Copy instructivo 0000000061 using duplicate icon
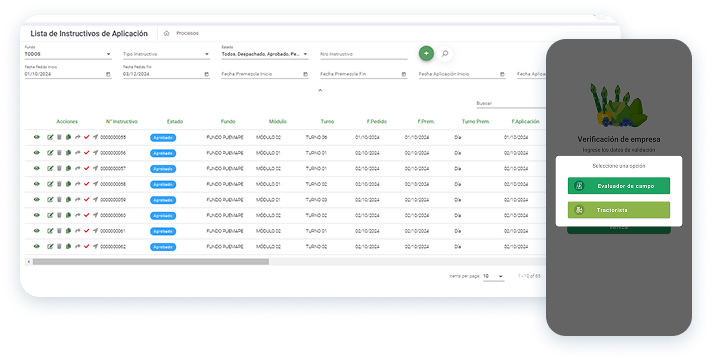This screenshot has width=712, height=361. [68, 231]
